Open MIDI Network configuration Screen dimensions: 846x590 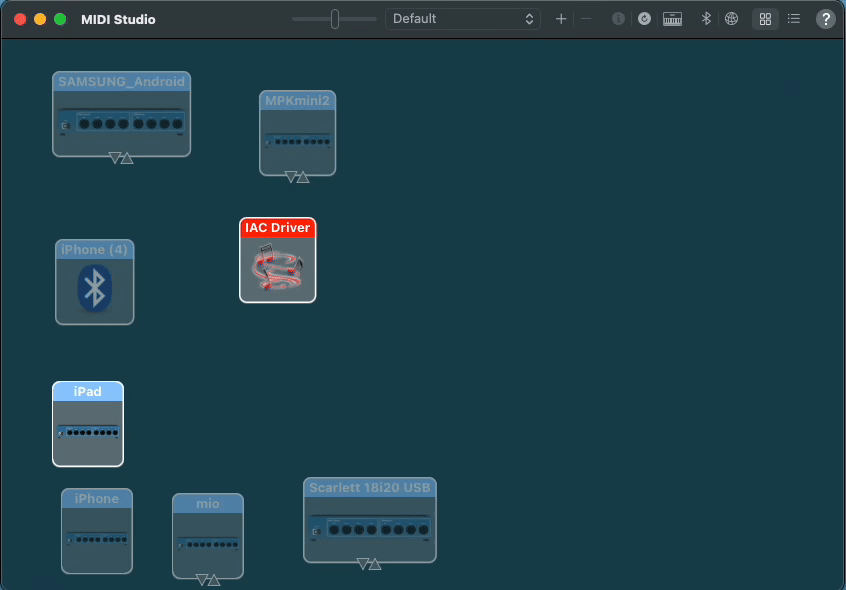(x=731, y=19)
